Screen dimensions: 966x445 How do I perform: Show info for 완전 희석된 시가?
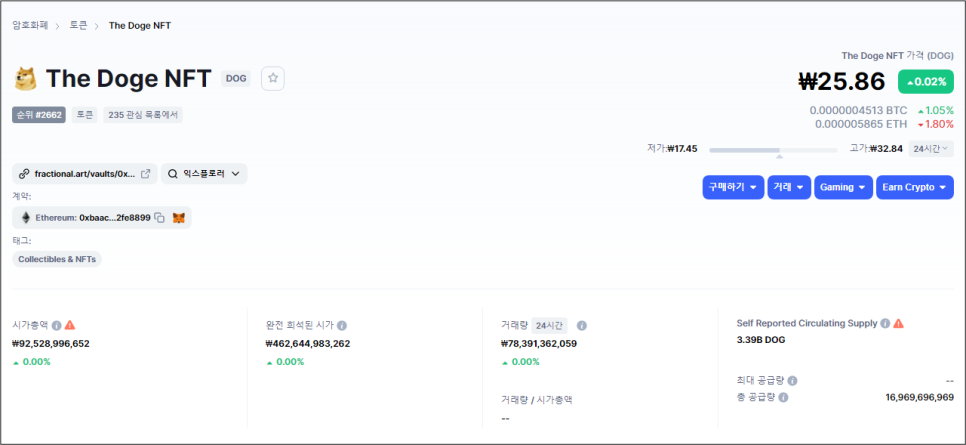342,325
